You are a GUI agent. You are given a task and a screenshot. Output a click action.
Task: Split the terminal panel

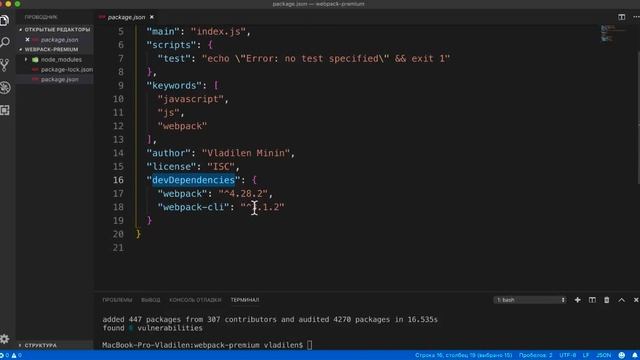(x=592, y=300)
